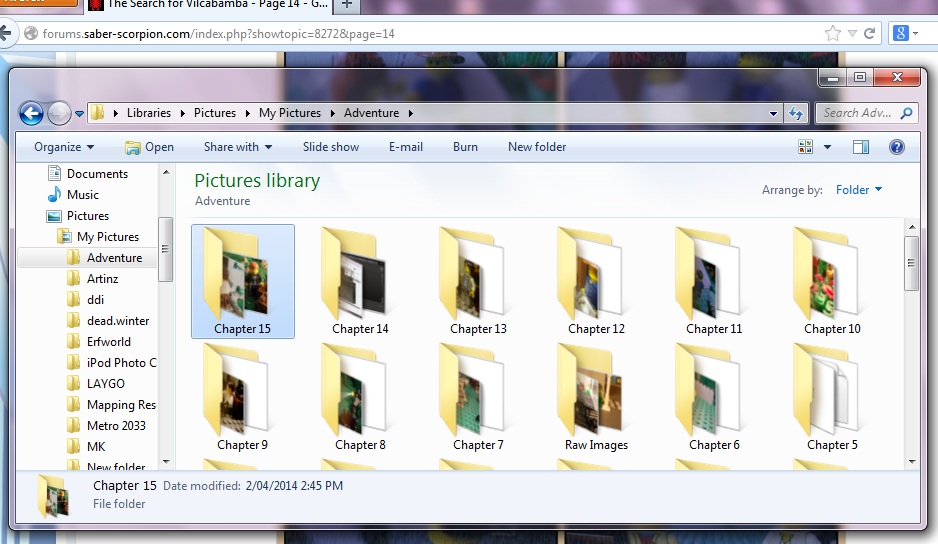The image size is (938, 544).
Task: Click E-mail in the toolbar
Action: pyautogui.click(x=406, y=147)
